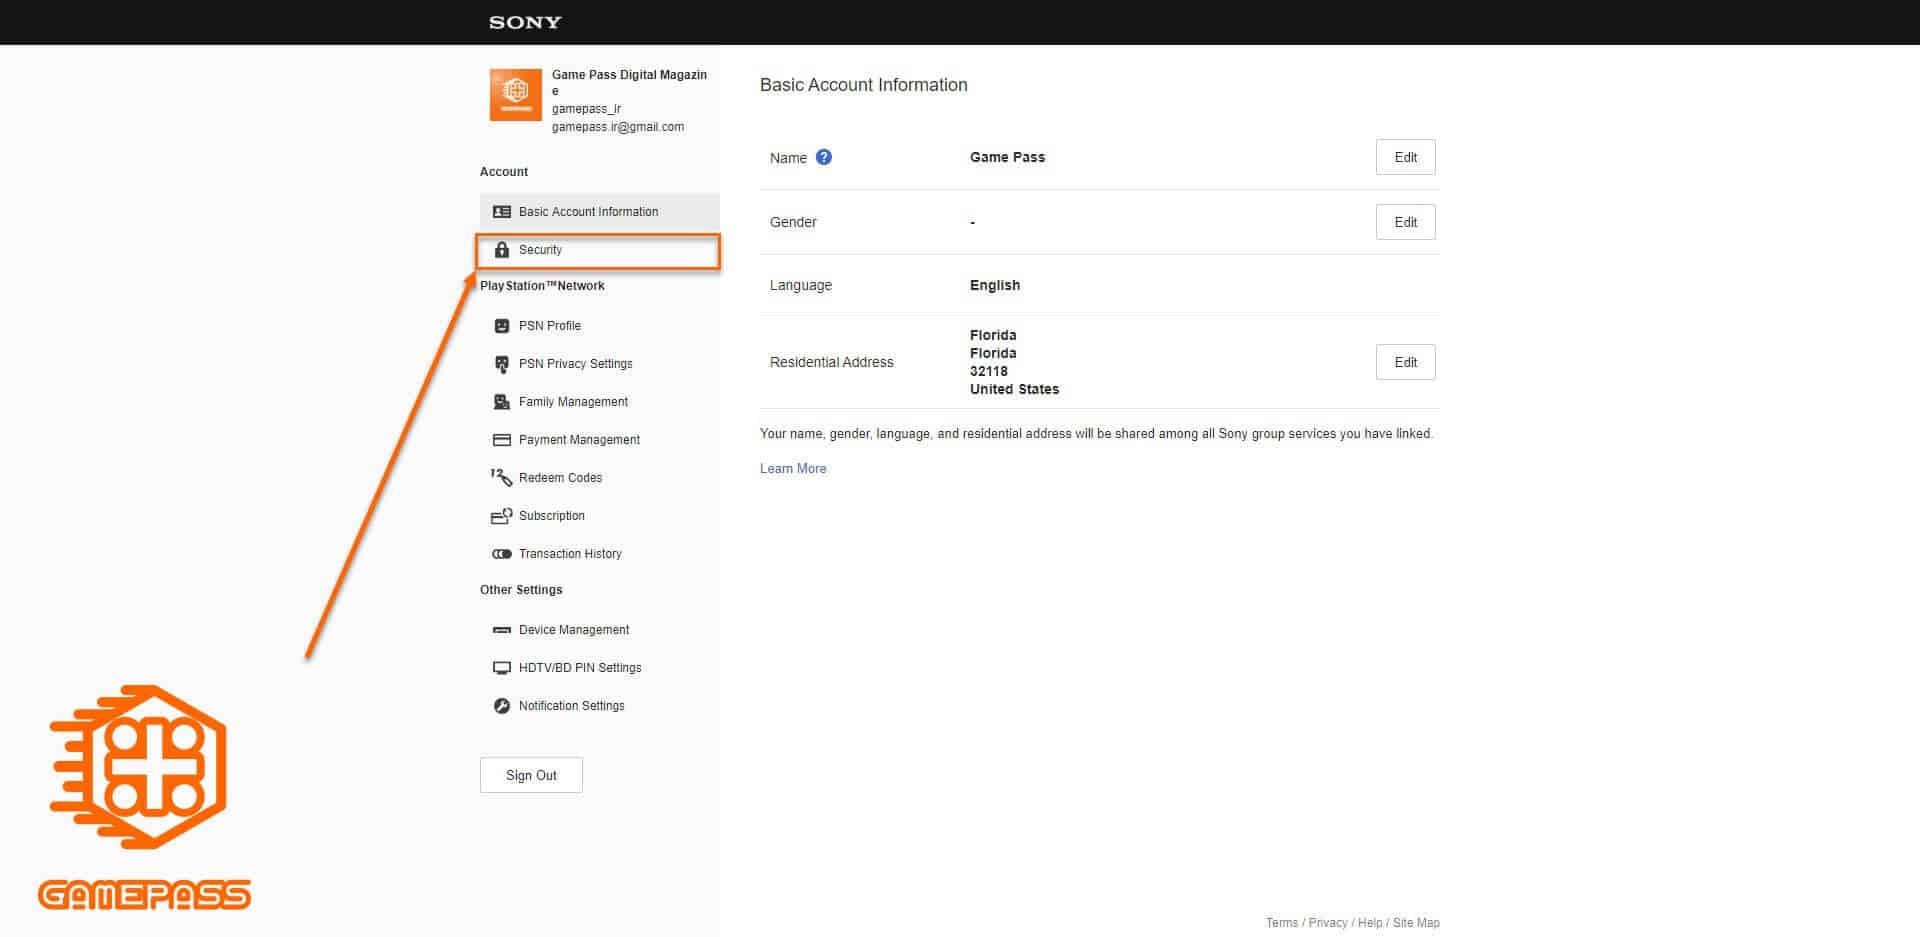Open PSN Privacy Settings
This screenshot has width=1920, height=937.
click(x=600, y=364)
